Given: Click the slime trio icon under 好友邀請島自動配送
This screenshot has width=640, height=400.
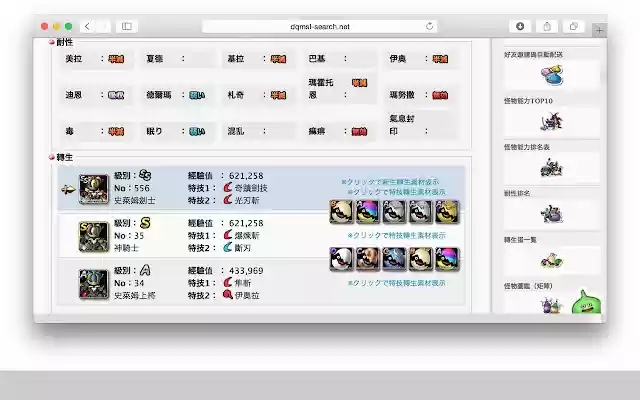Looking at the screenshot, I should (552, 76).
